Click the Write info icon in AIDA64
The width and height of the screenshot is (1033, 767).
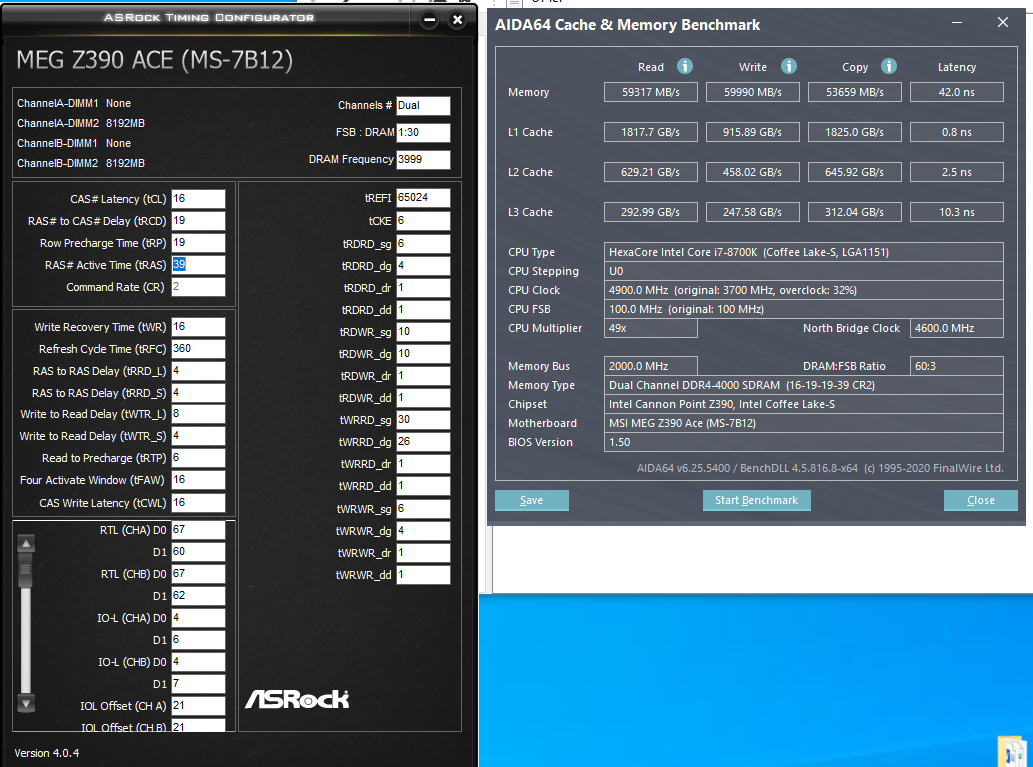[x=789, y=66]
